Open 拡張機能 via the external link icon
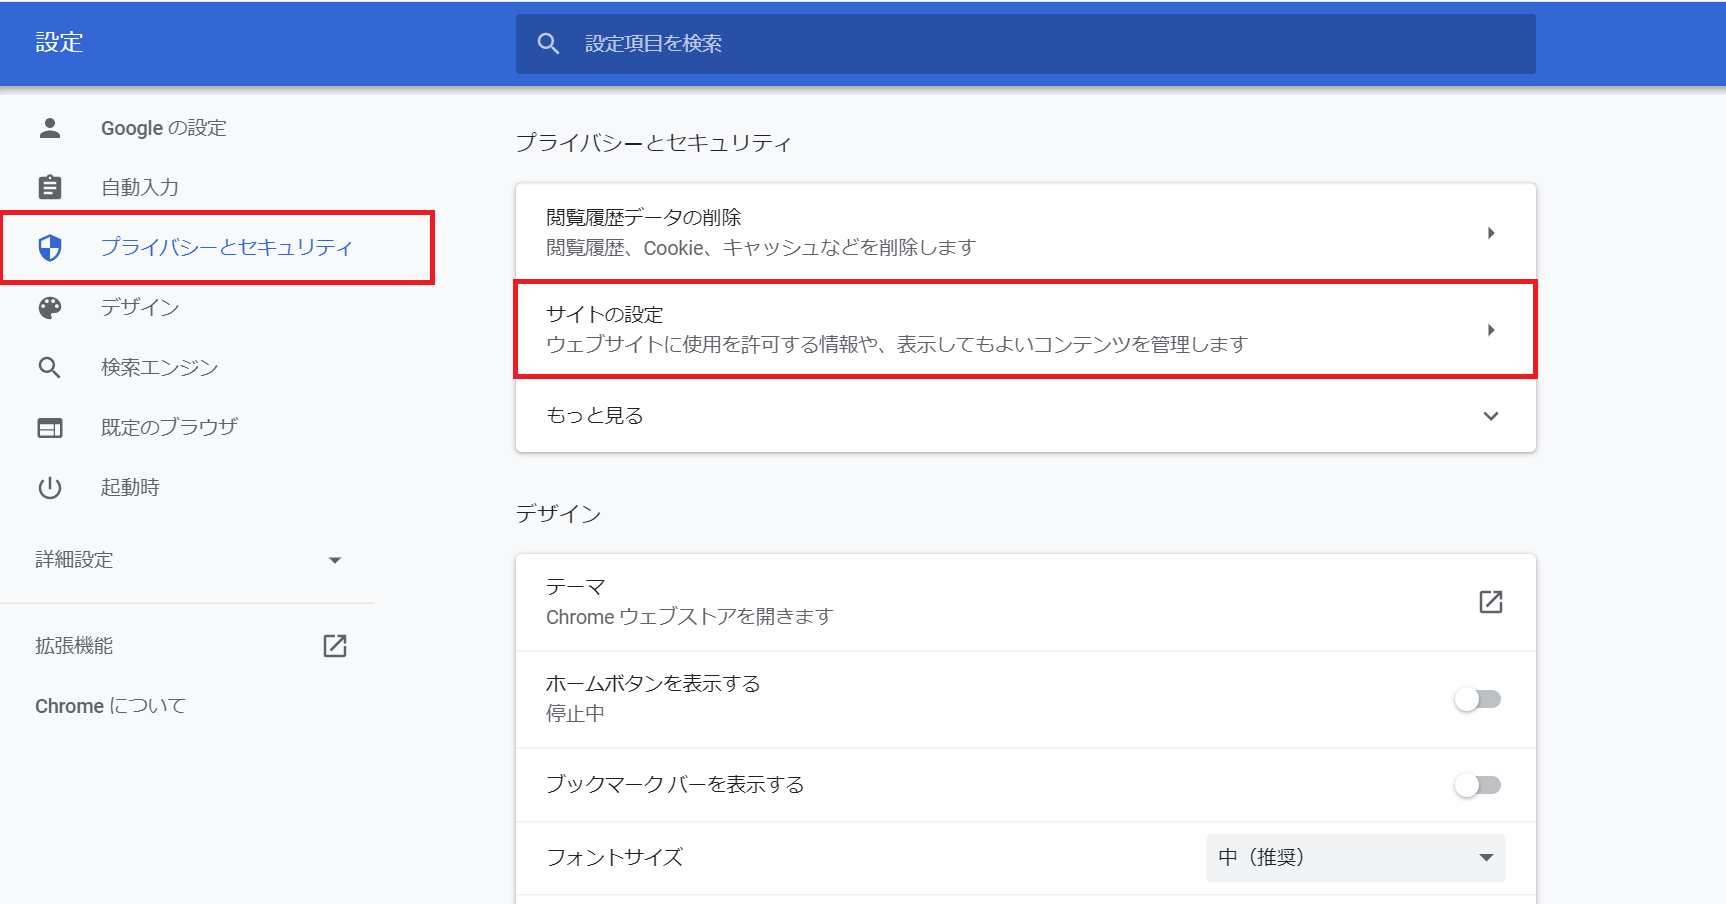Image resolution: width=1726 pixels, height=904 pixels. [x=334, y=645]
